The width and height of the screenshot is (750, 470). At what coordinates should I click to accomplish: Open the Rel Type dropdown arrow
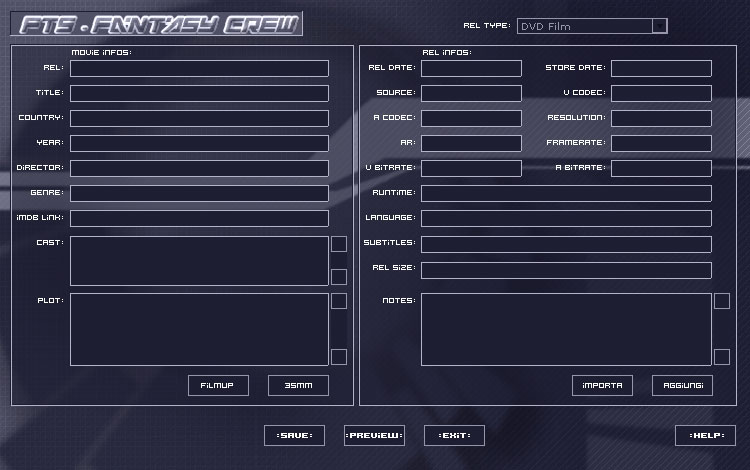tap(659, 26)
